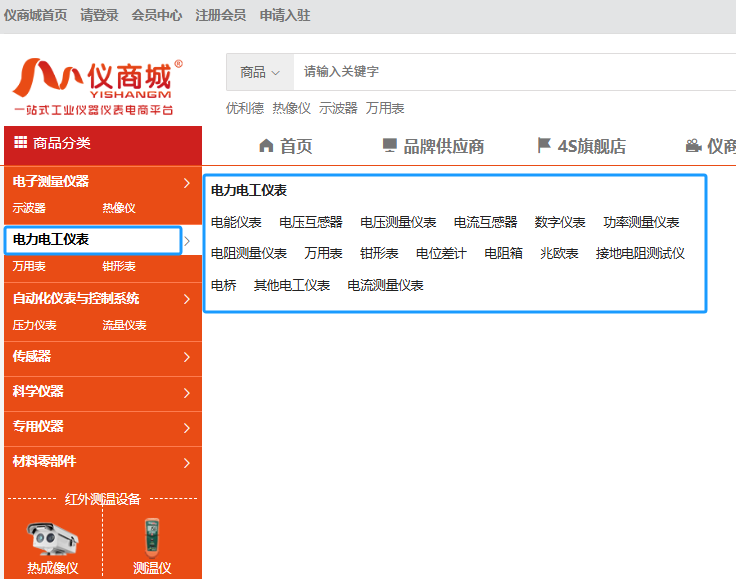The height and width of the screenshot is (579, 736).
Task: Click the 仪商城 logo
Action: pos(97,86)
